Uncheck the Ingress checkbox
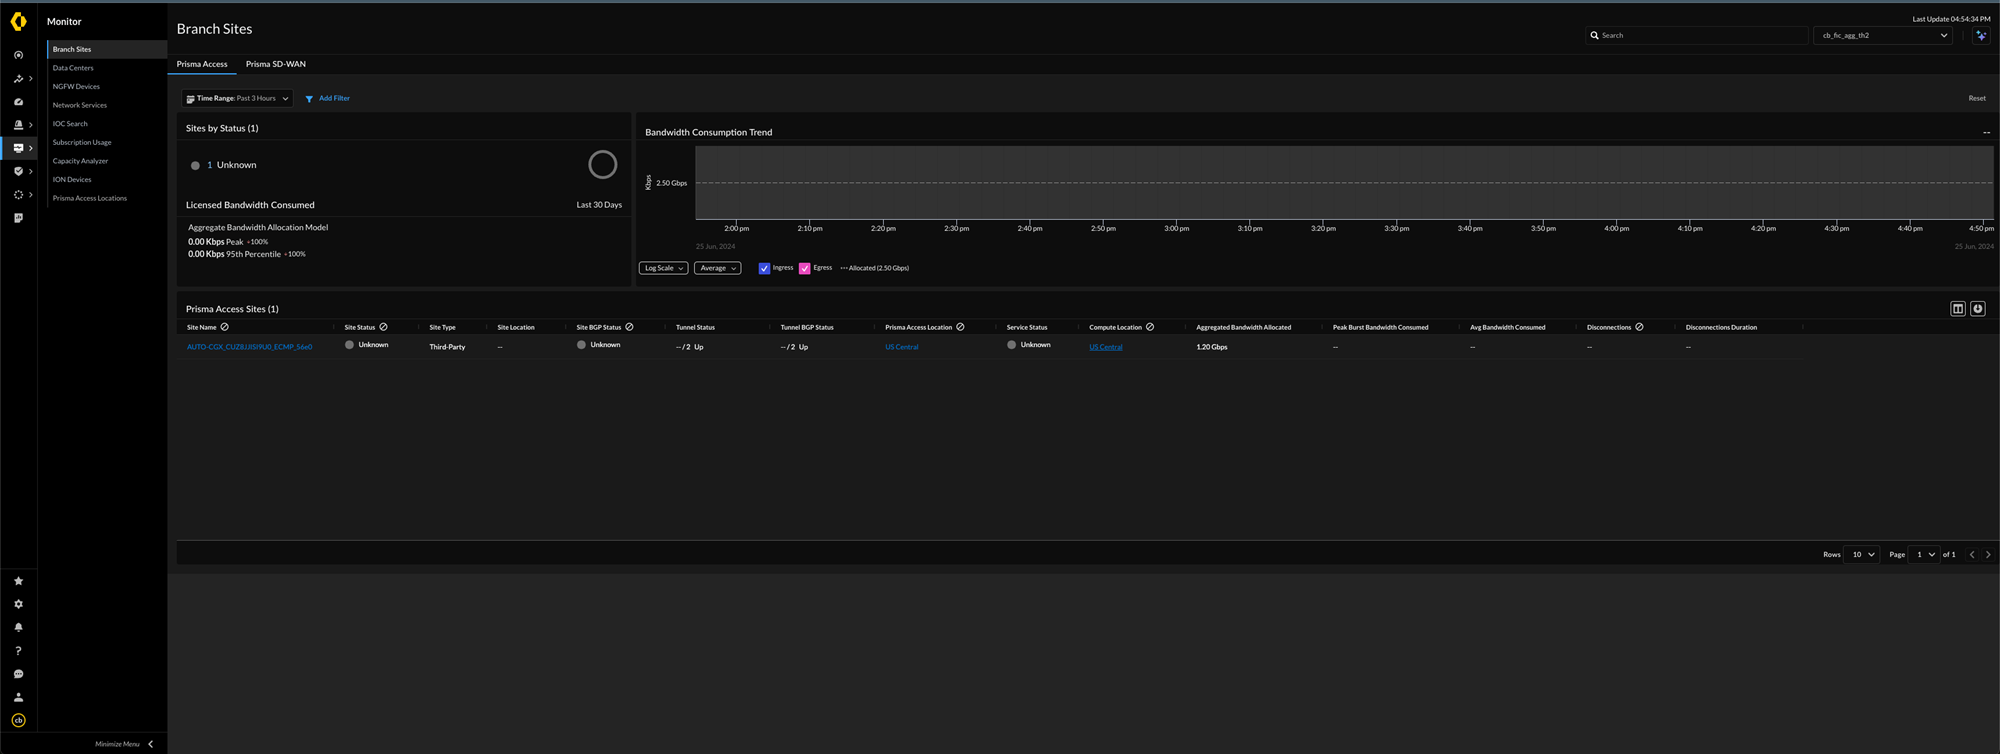The width and height of the screenshot is (2000, 754). 764,268
